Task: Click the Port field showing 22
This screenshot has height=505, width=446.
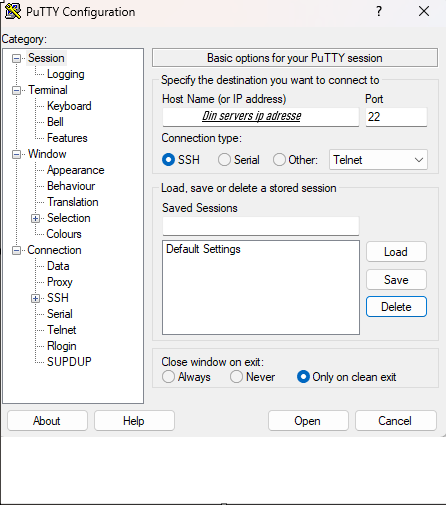Action: click(396, 117)
